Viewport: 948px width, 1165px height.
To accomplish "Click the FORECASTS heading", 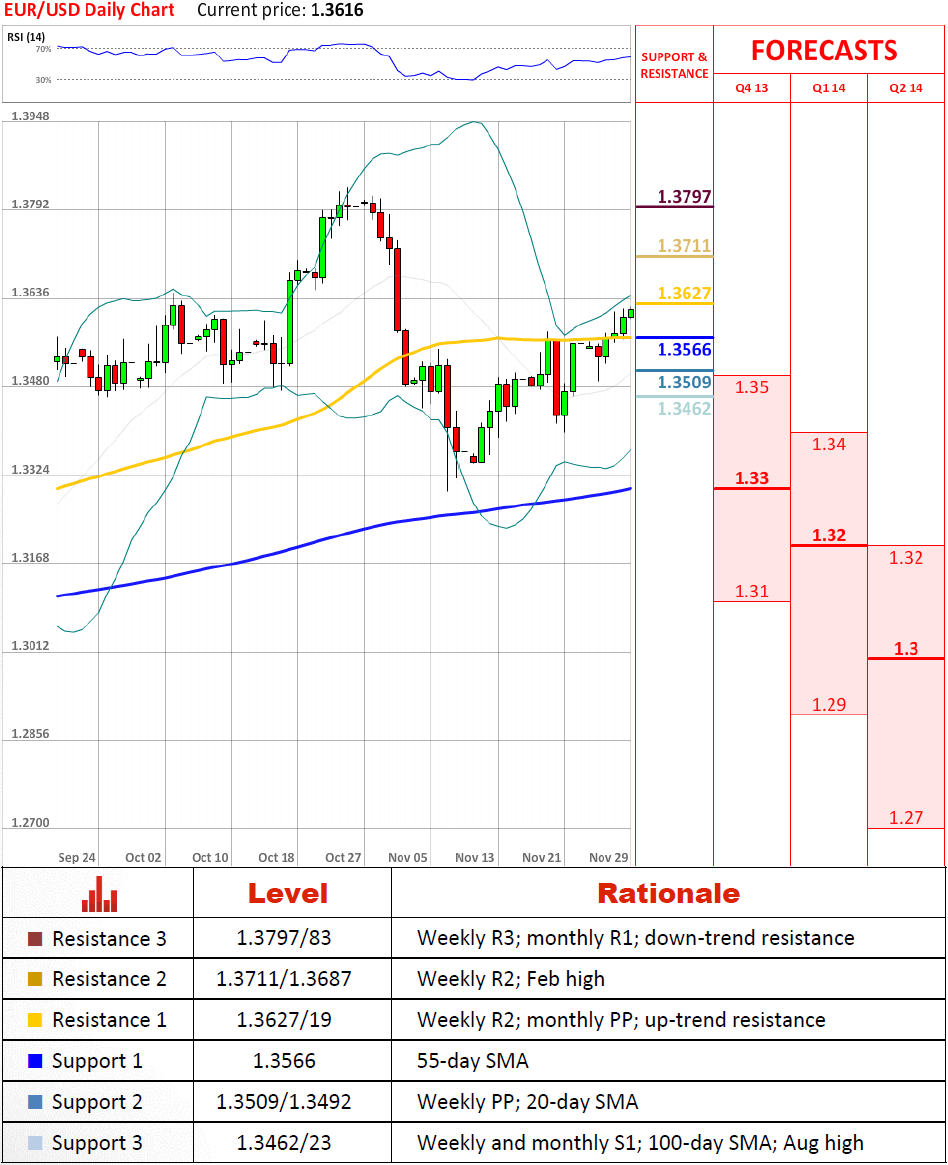I will [x=824, y=51].
